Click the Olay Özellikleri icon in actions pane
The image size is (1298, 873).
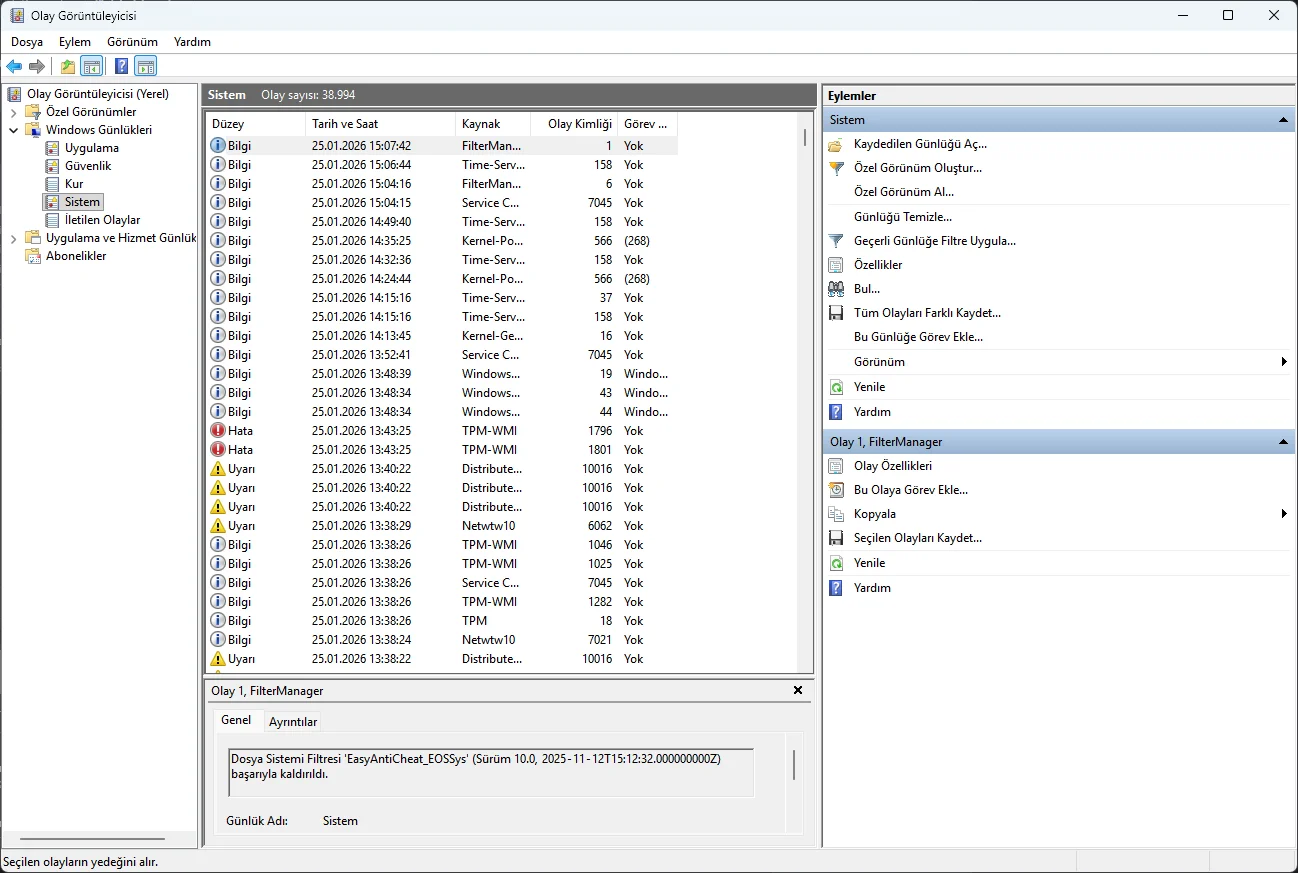click(836, 466)
